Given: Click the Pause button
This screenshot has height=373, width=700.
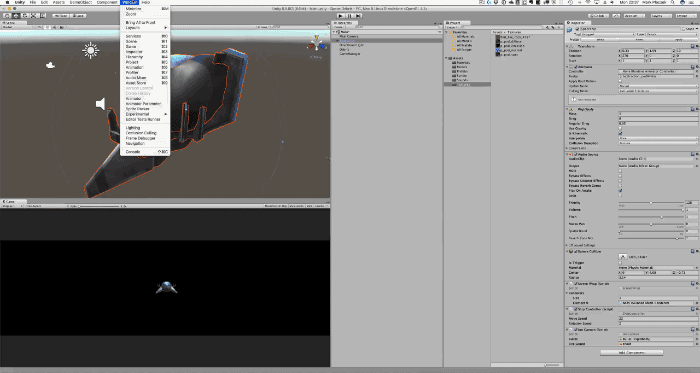Looking at the screenshot, I should pyautogui.click(x=350, y=16).
